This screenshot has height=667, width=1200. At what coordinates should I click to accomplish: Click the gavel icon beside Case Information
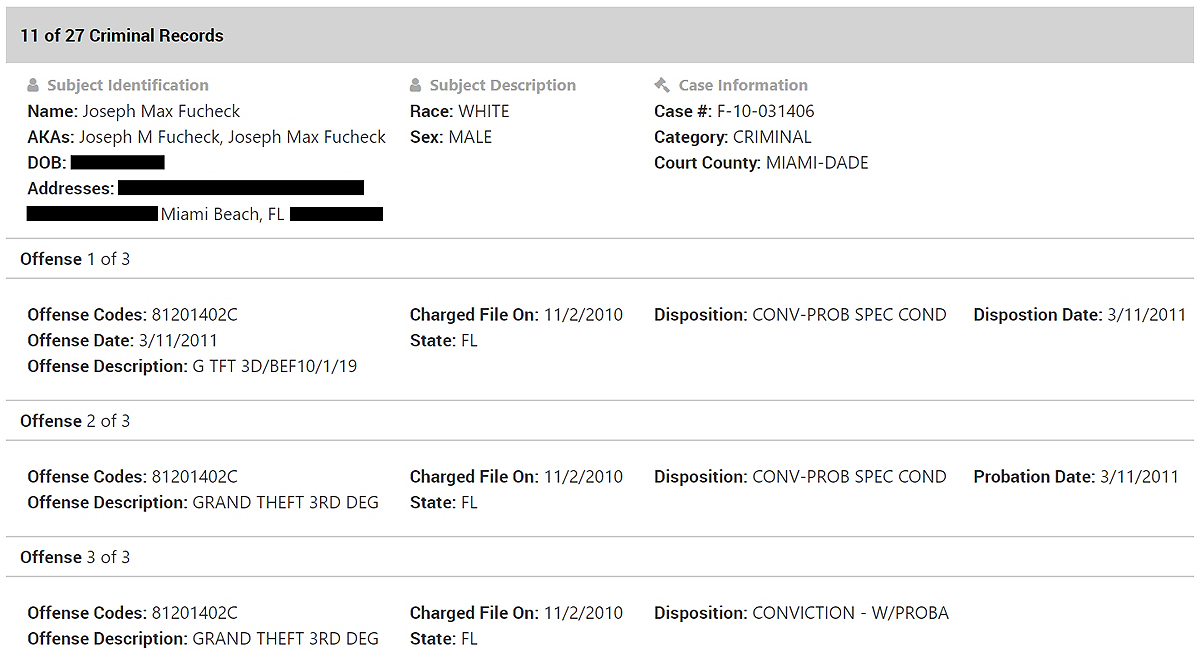tap(662, 86)
